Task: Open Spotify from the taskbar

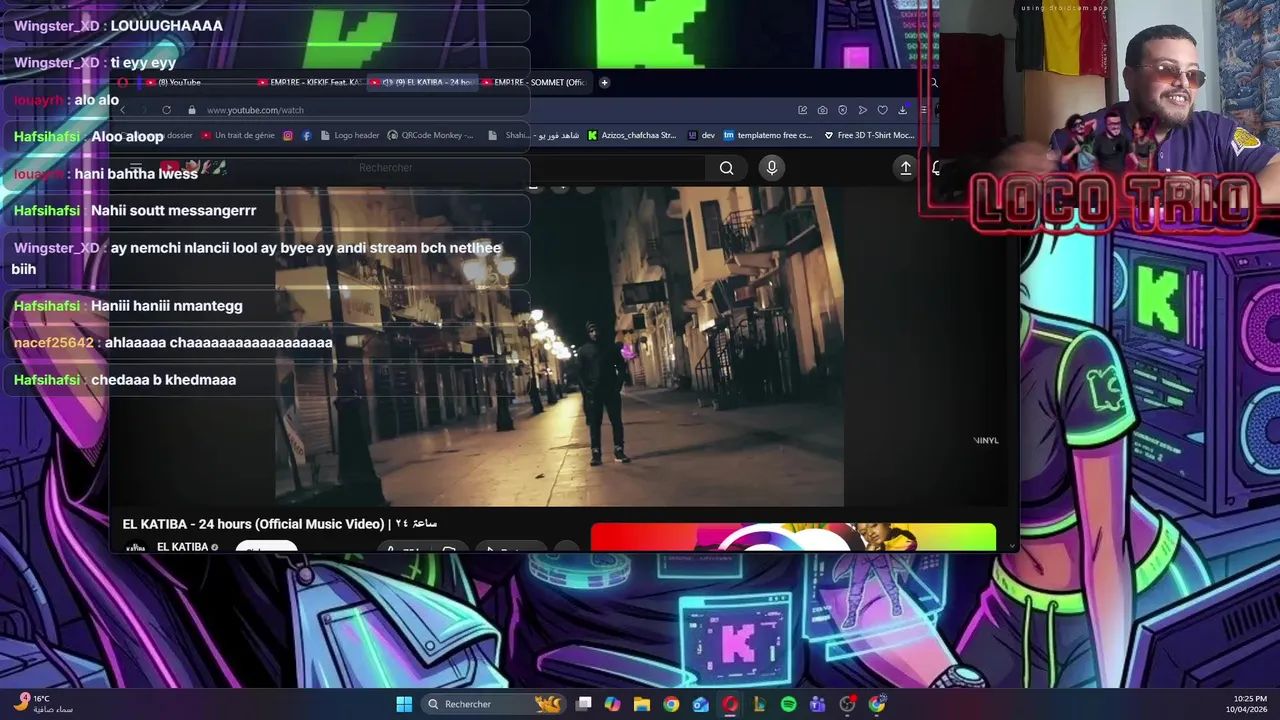Action: [788, 704]
